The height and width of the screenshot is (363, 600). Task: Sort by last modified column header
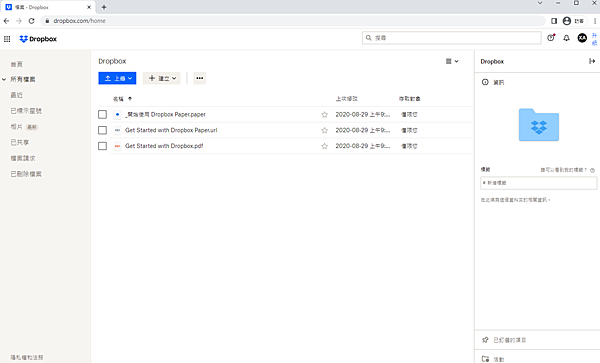pyautogui.click(x=347, y=99)
